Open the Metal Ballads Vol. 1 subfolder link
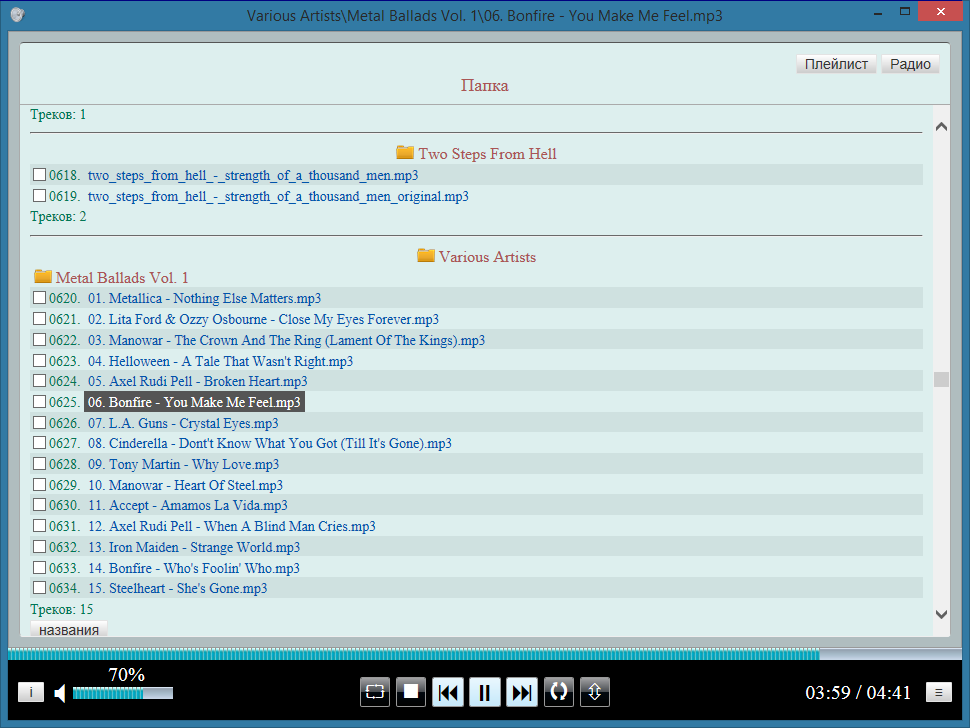Image resolution: width=970 pixels, height=728 pixels. click(x=122, y=278)
